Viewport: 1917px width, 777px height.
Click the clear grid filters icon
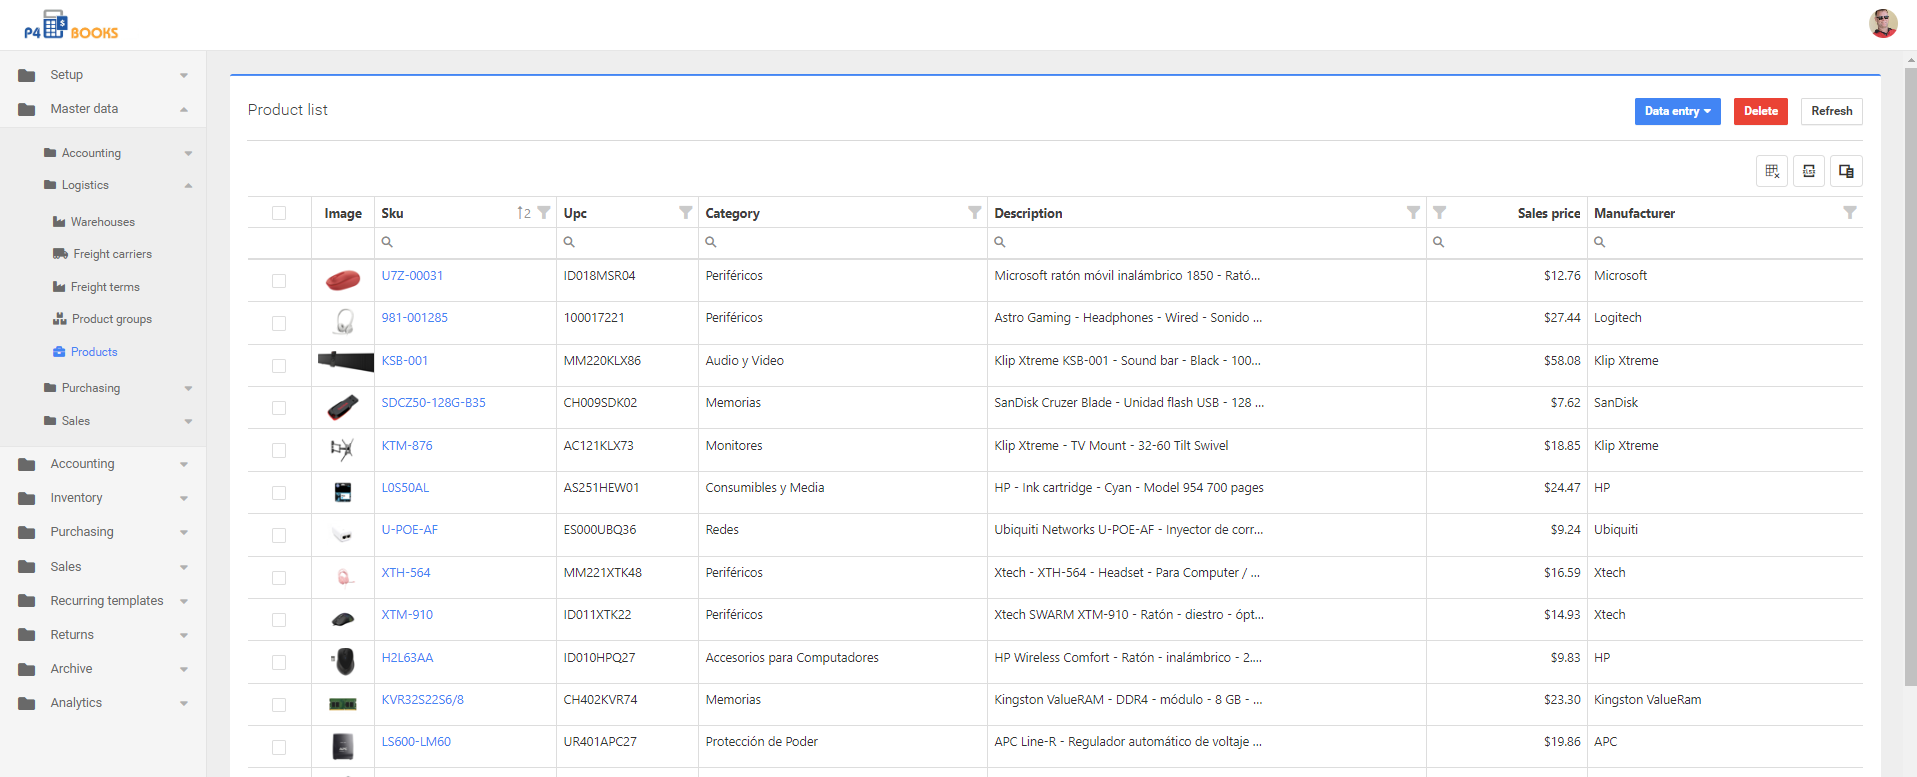pos(1771,171)
